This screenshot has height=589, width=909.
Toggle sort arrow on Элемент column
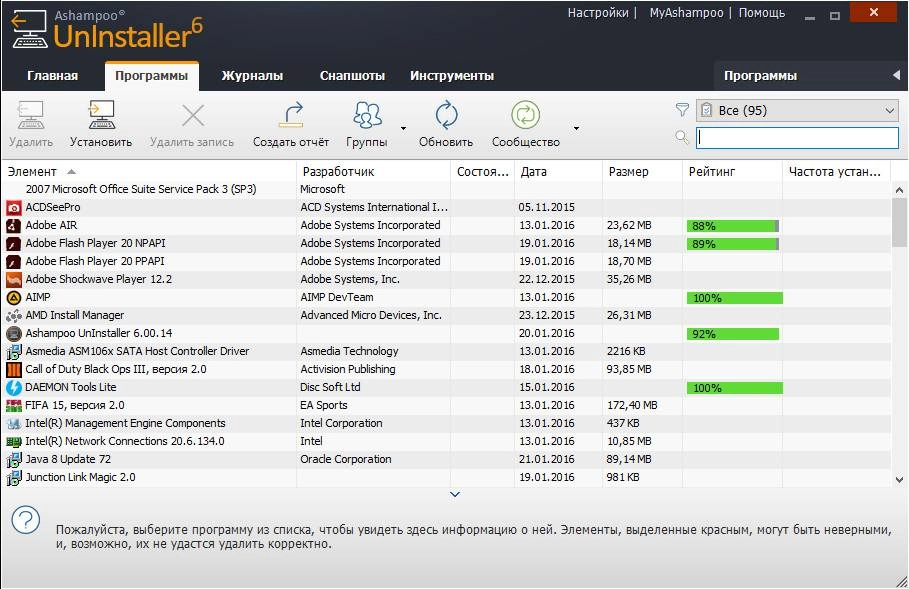[71, 172]
